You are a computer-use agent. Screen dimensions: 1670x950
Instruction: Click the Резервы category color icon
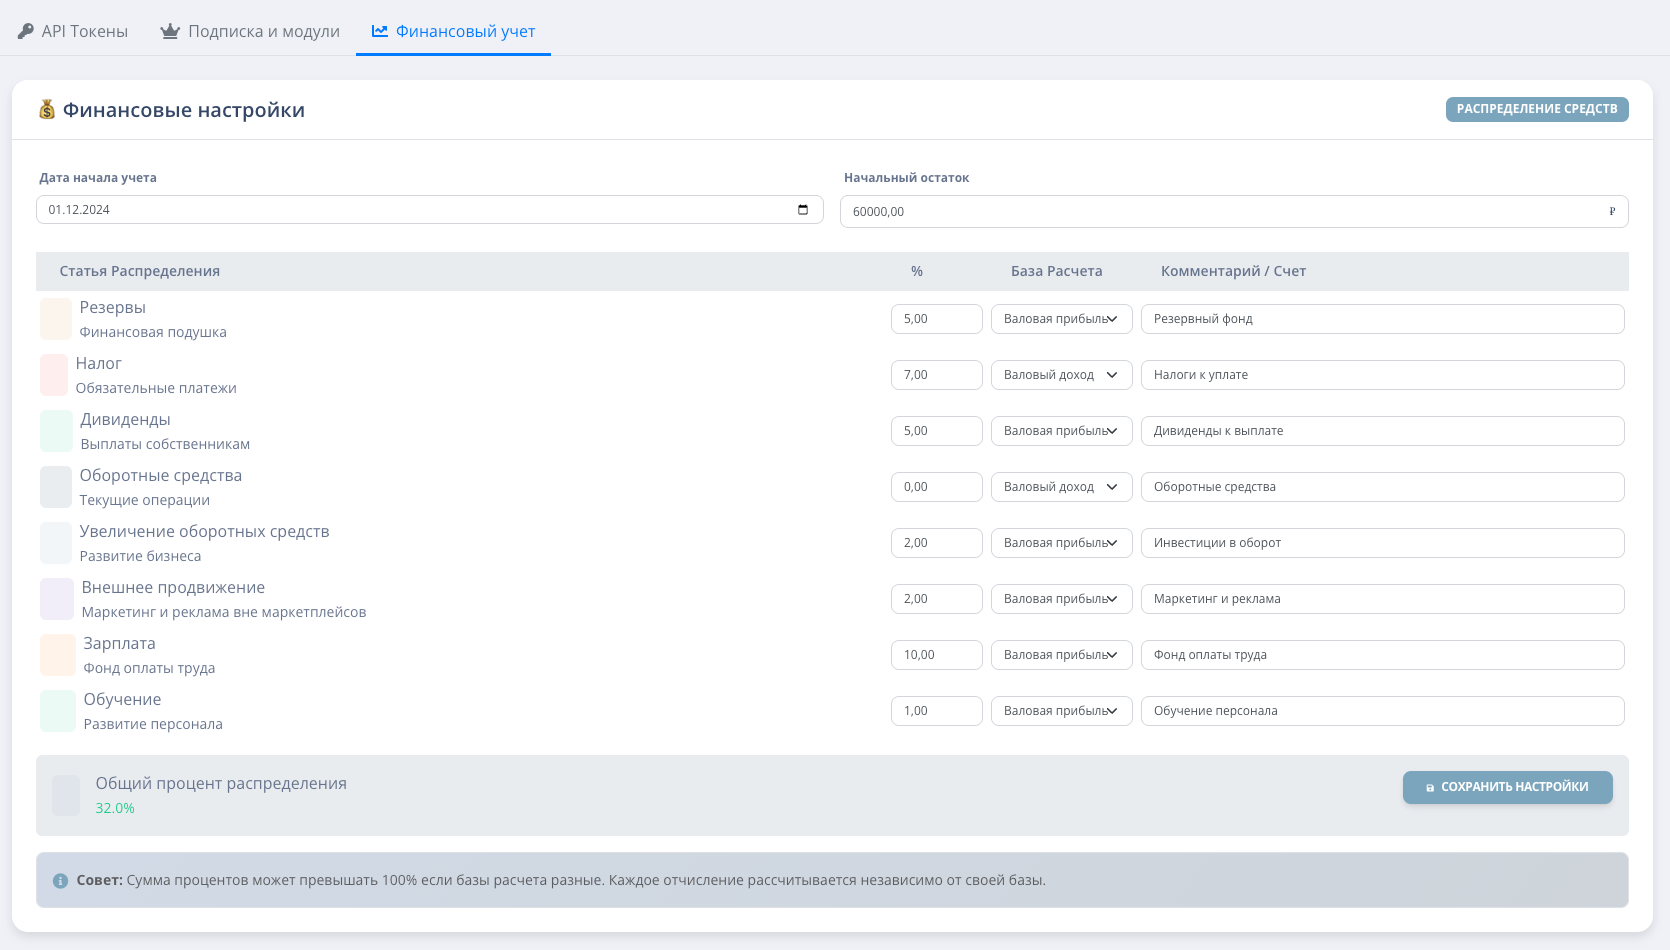click(x=56, y=319)
